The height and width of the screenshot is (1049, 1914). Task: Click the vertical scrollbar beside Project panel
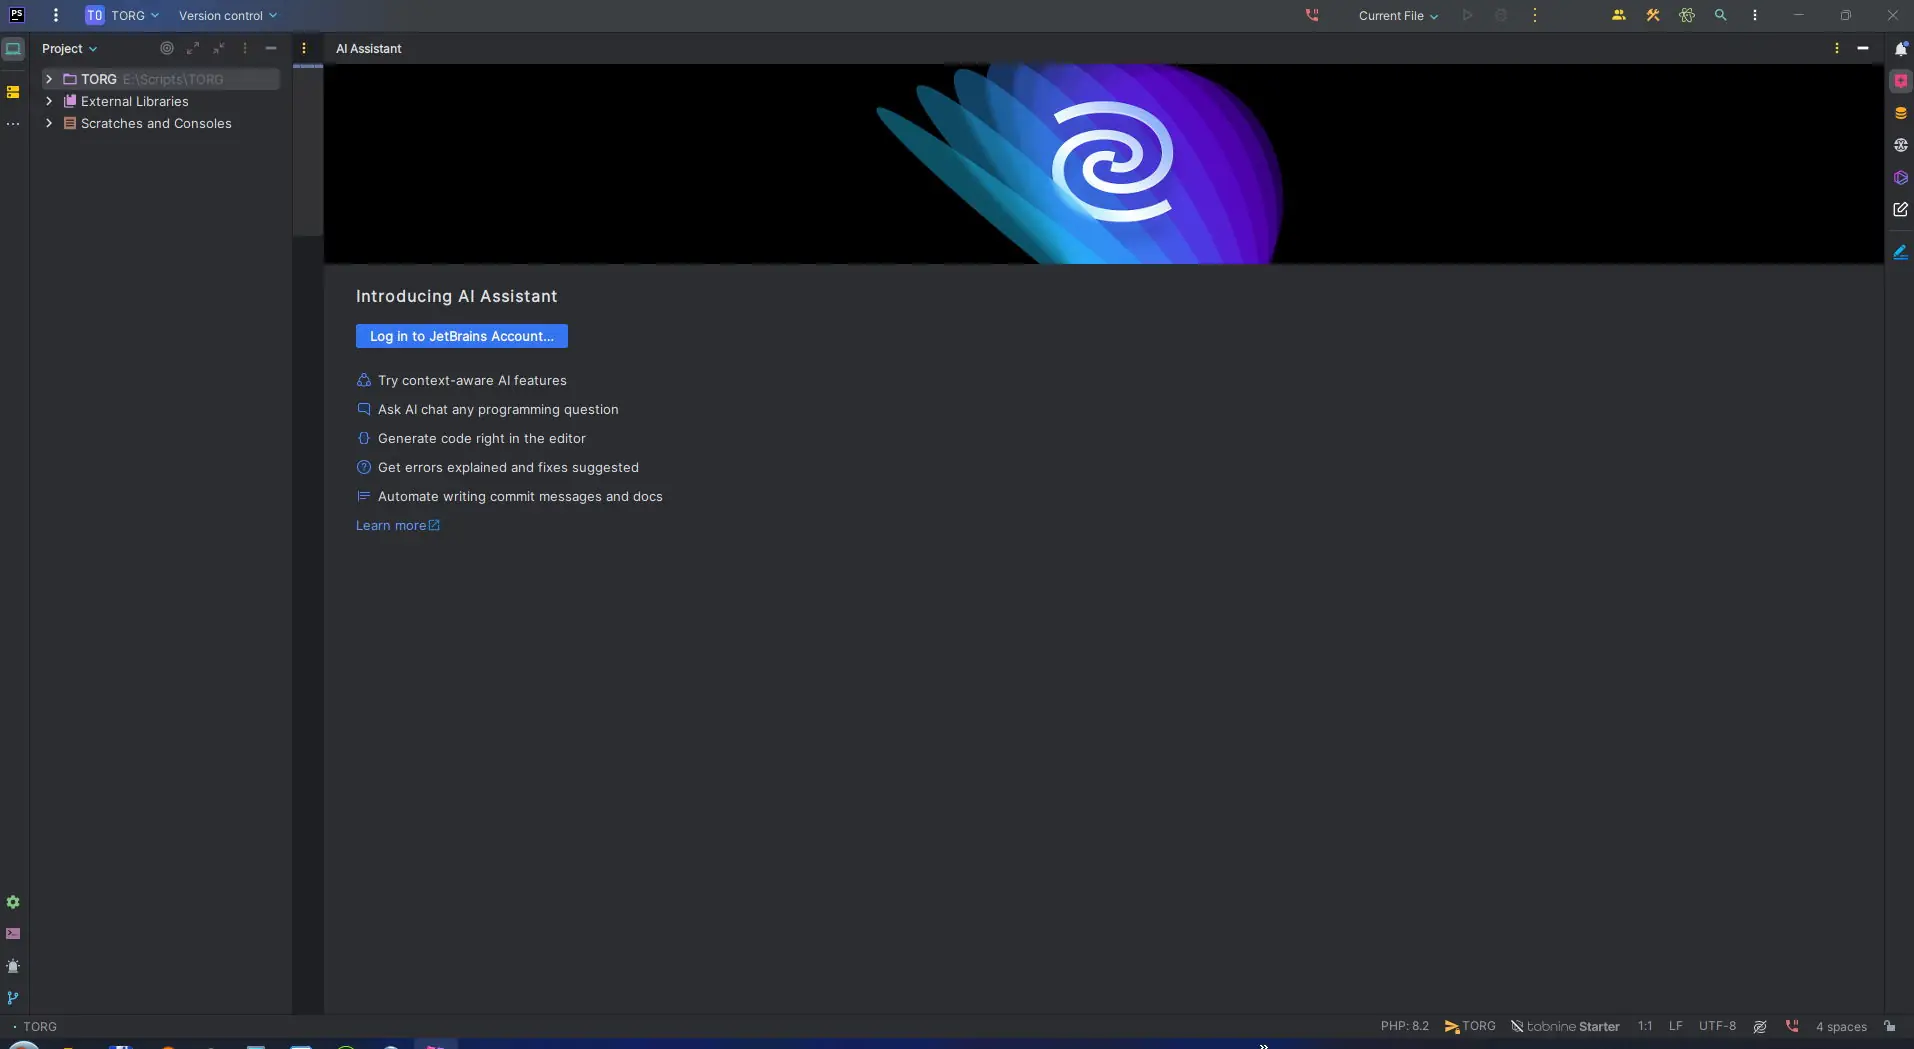308,150
